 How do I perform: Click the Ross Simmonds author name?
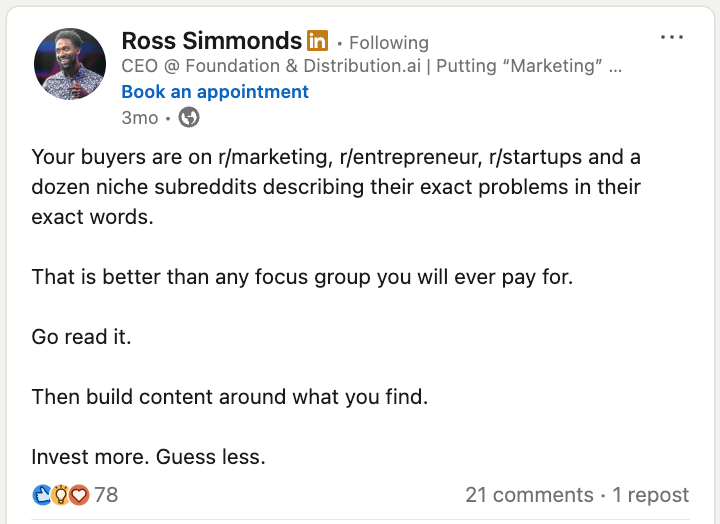click(x=212, y=41)
